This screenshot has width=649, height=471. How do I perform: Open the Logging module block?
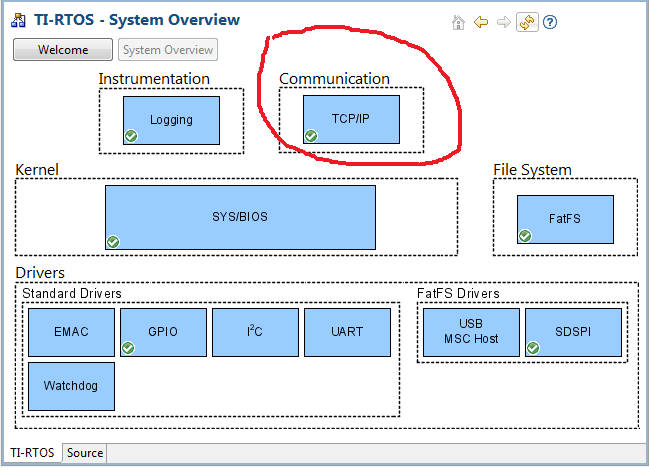click(171, 120)
